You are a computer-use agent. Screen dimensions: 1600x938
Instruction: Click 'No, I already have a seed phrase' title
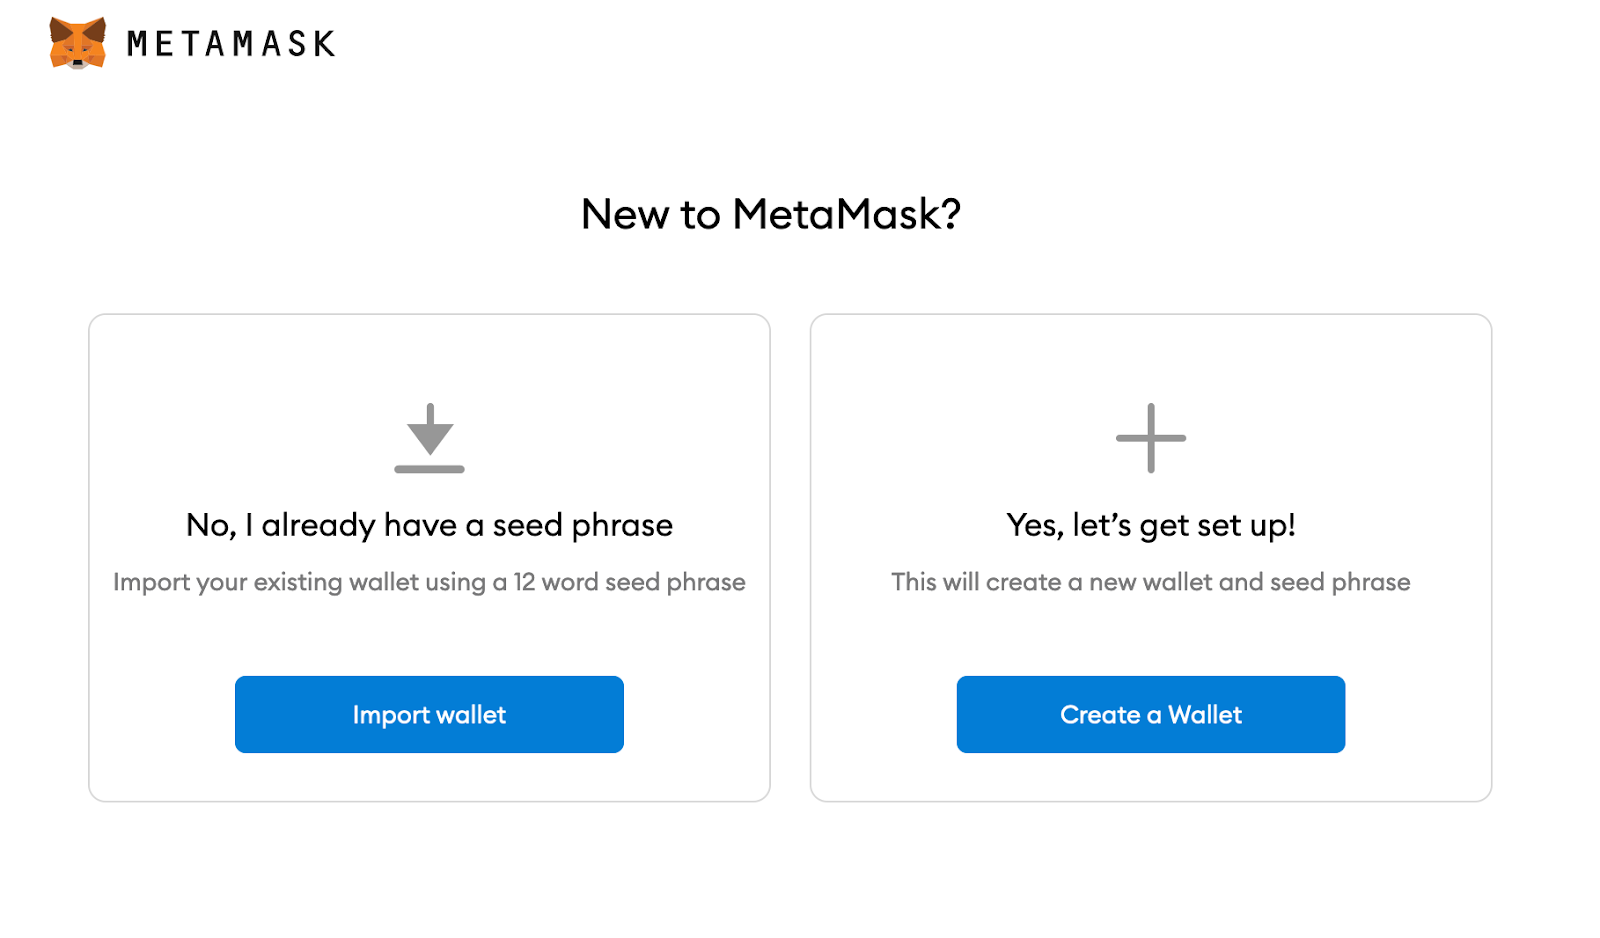pyautogui.click(x=429, y=525)
